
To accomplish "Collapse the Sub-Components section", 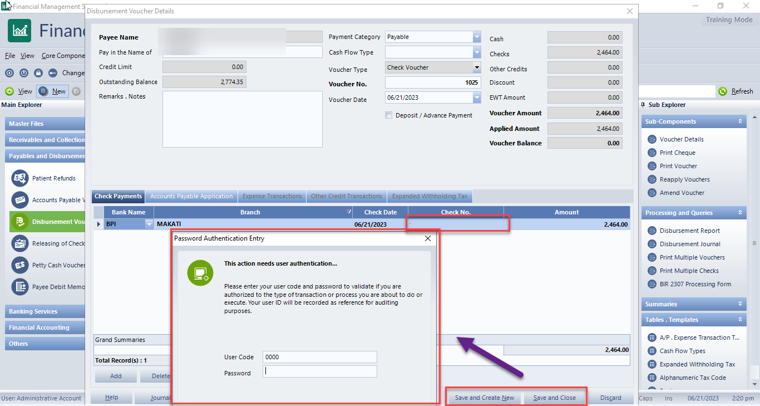I will [740, 121].
